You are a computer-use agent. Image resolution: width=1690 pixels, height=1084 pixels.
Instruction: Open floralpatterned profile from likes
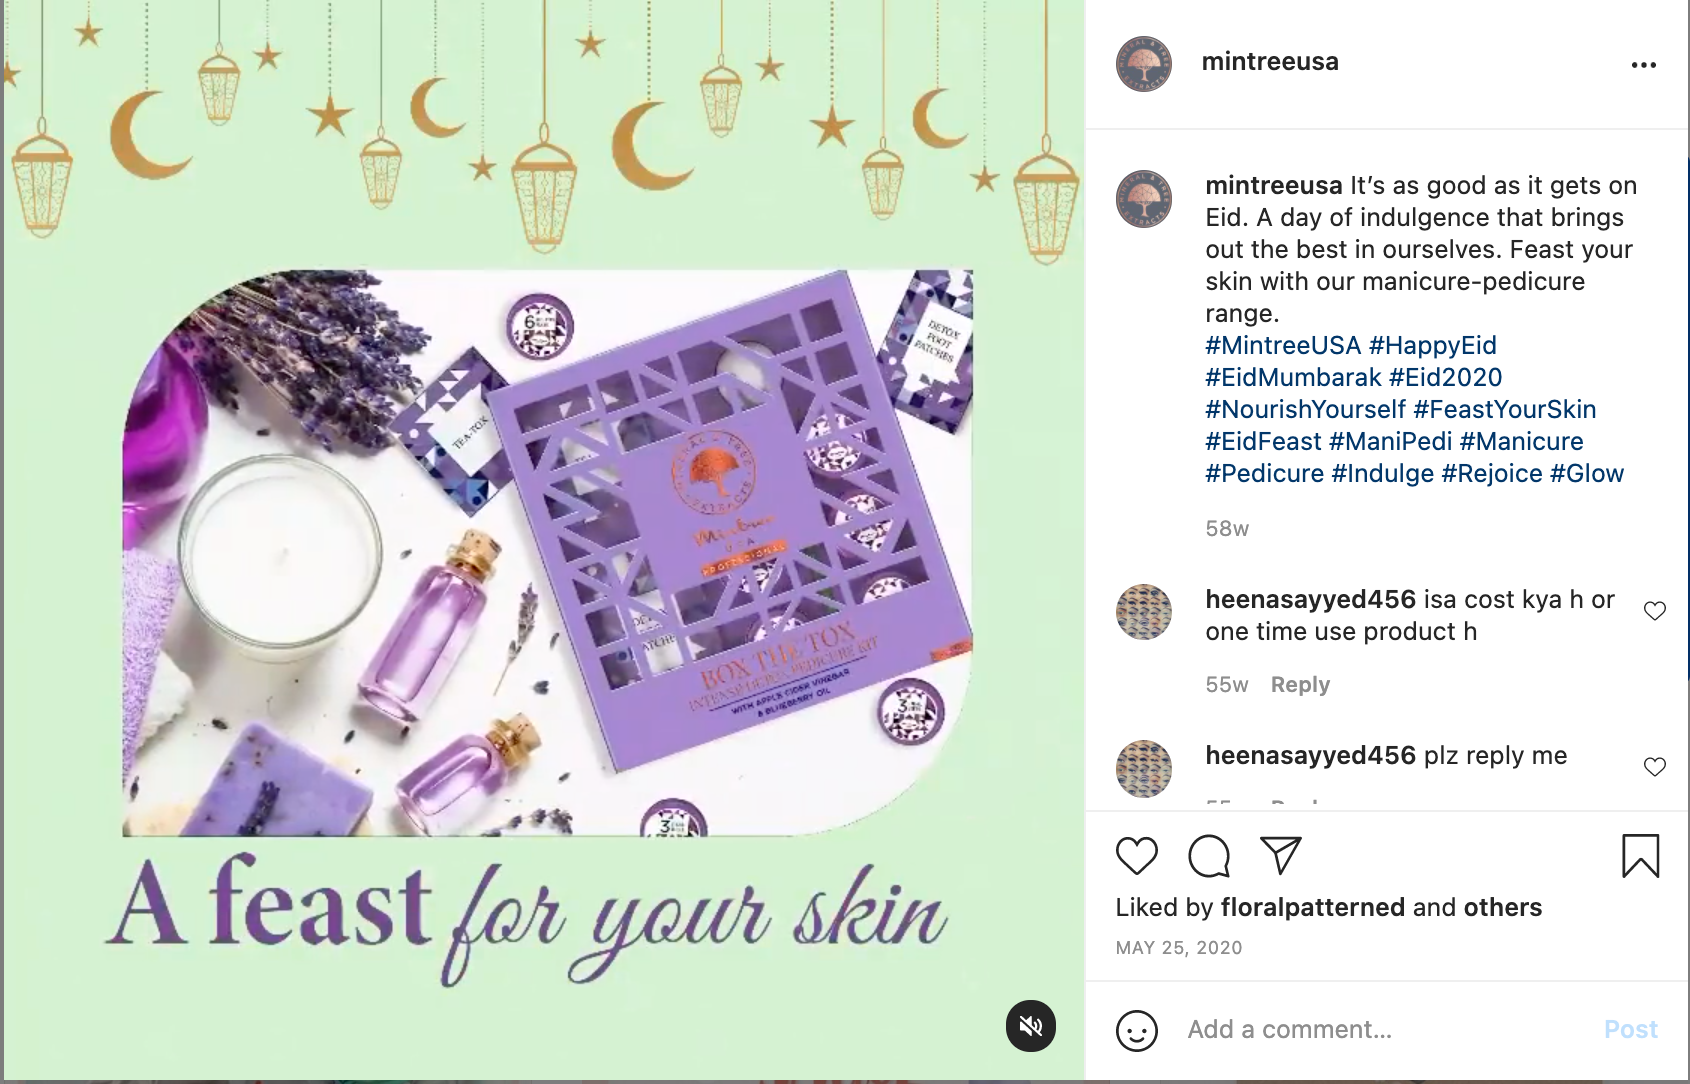coord(1313,907)
